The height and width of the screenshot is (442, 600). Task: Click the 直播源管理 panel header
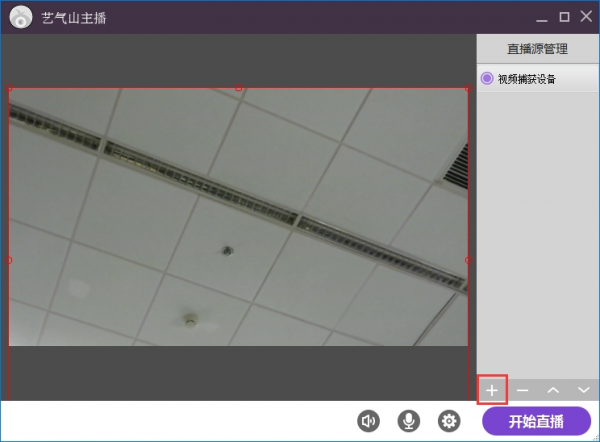coord(538,49)
